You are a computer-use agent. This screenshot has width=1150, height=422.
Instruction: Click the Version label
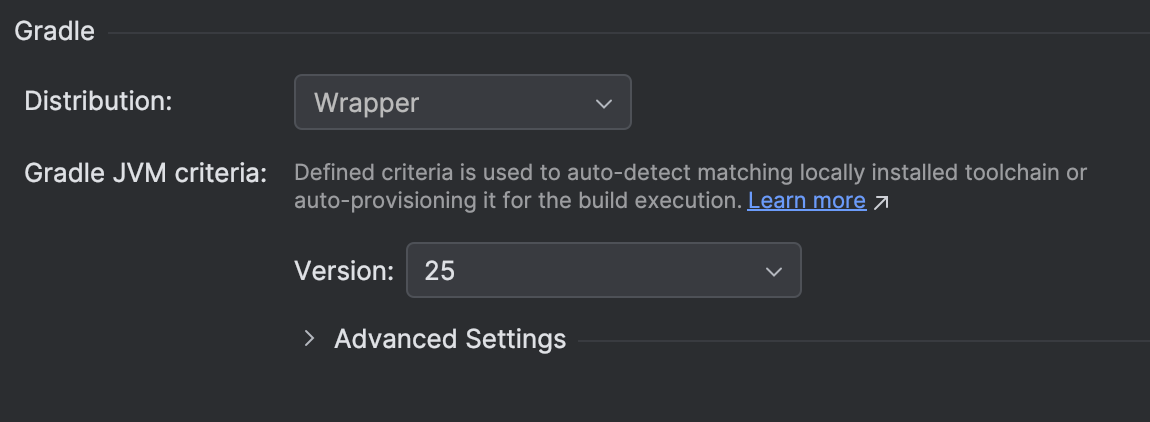point(344,270)
